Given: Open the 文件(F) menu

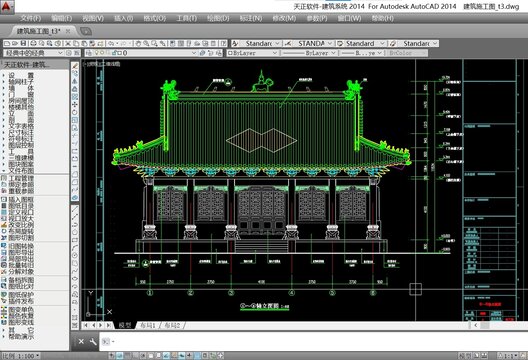Looking at the screenshot, I should click(30, 18).
